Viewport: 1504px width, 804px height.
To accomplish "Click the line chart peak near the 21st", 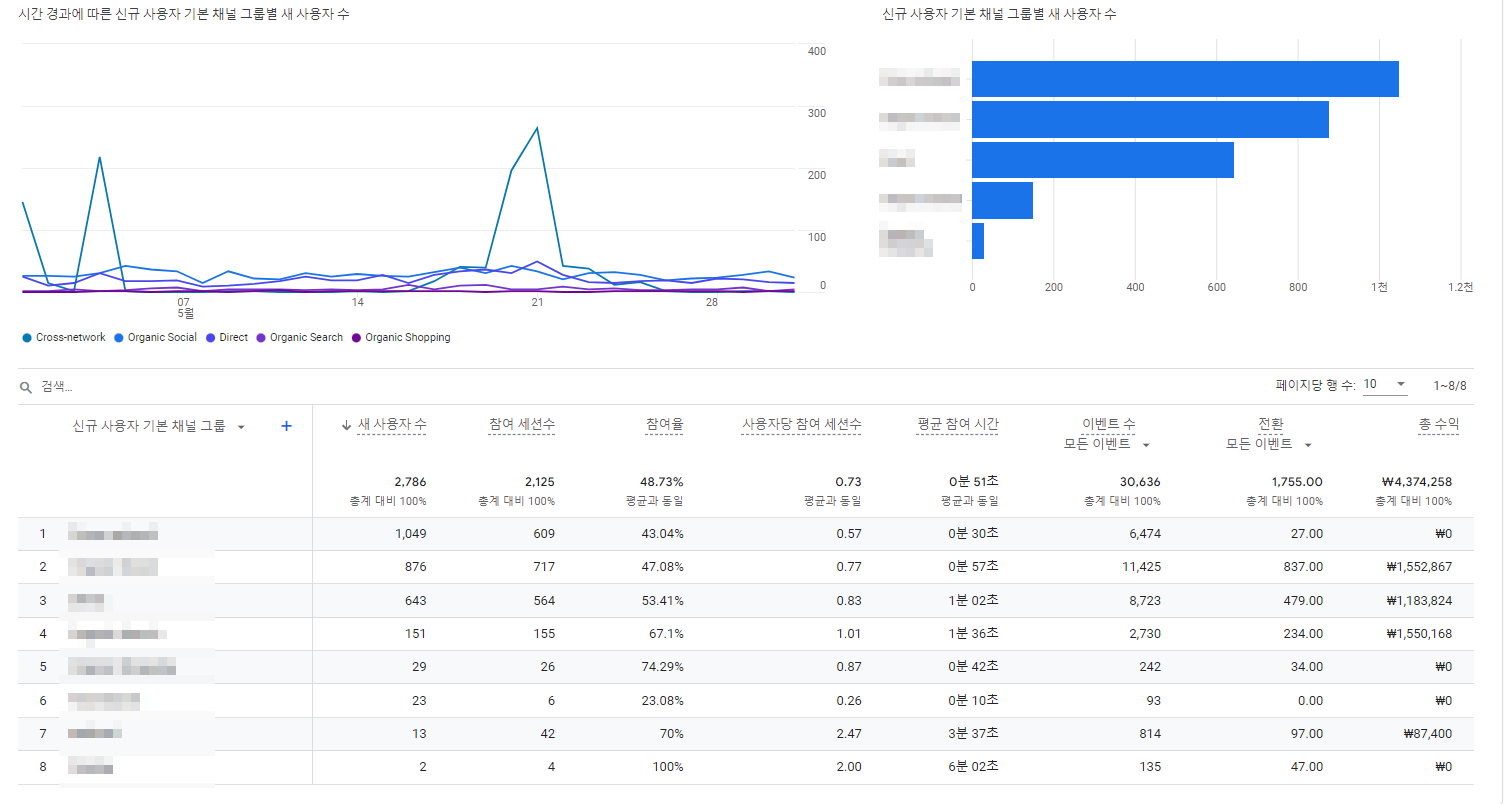I will point(538,128).
